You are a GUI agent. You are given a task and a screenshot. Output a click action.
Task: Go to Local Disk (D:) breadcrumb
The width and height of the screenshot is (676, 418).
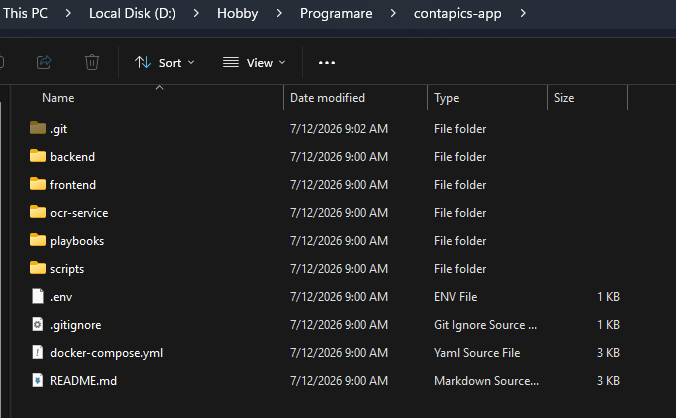point(132,13)
